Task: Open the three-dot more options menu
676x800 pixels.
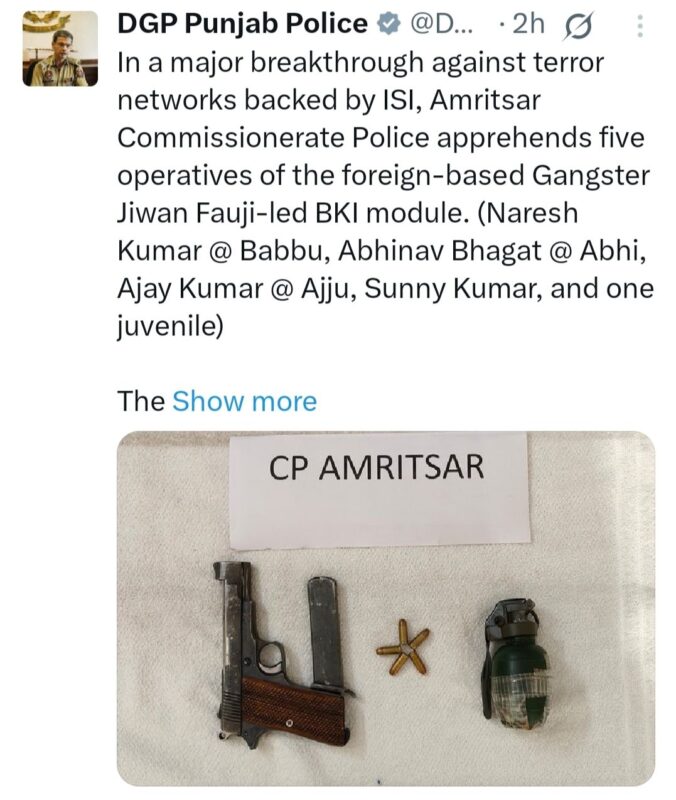Action: click(x=640, y=26)
